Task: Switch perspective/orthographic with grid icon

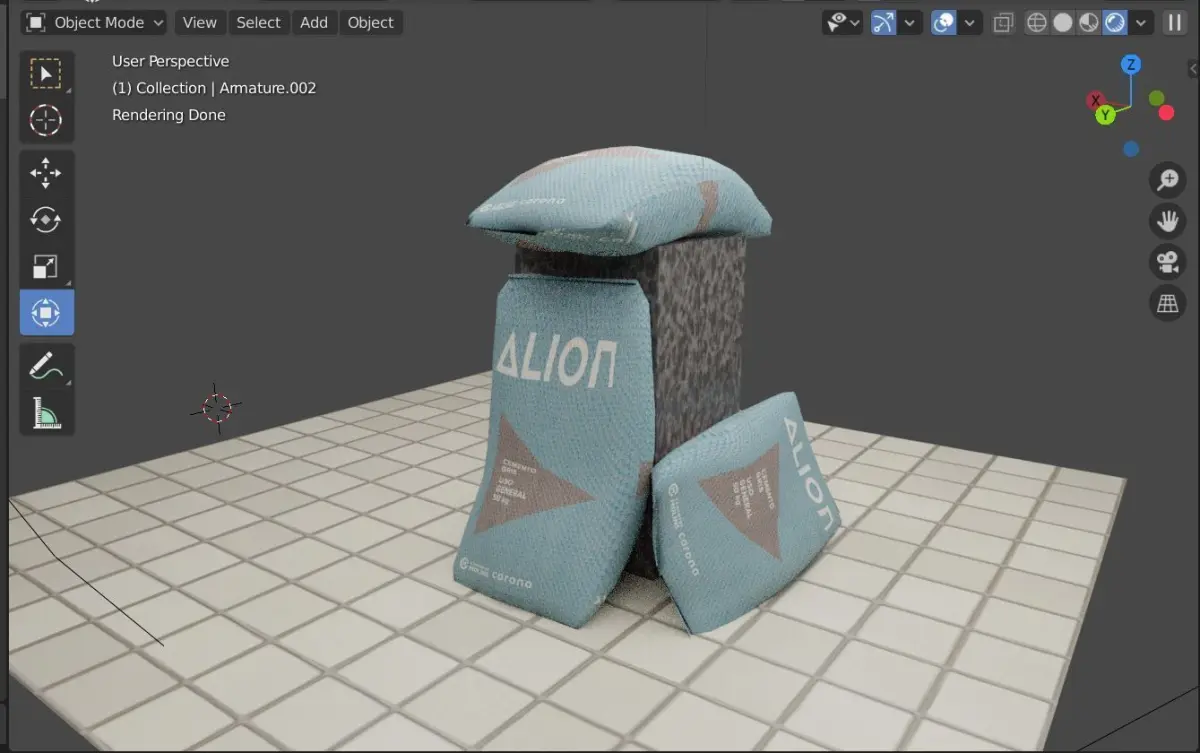Action: [x=1167, y=303]
